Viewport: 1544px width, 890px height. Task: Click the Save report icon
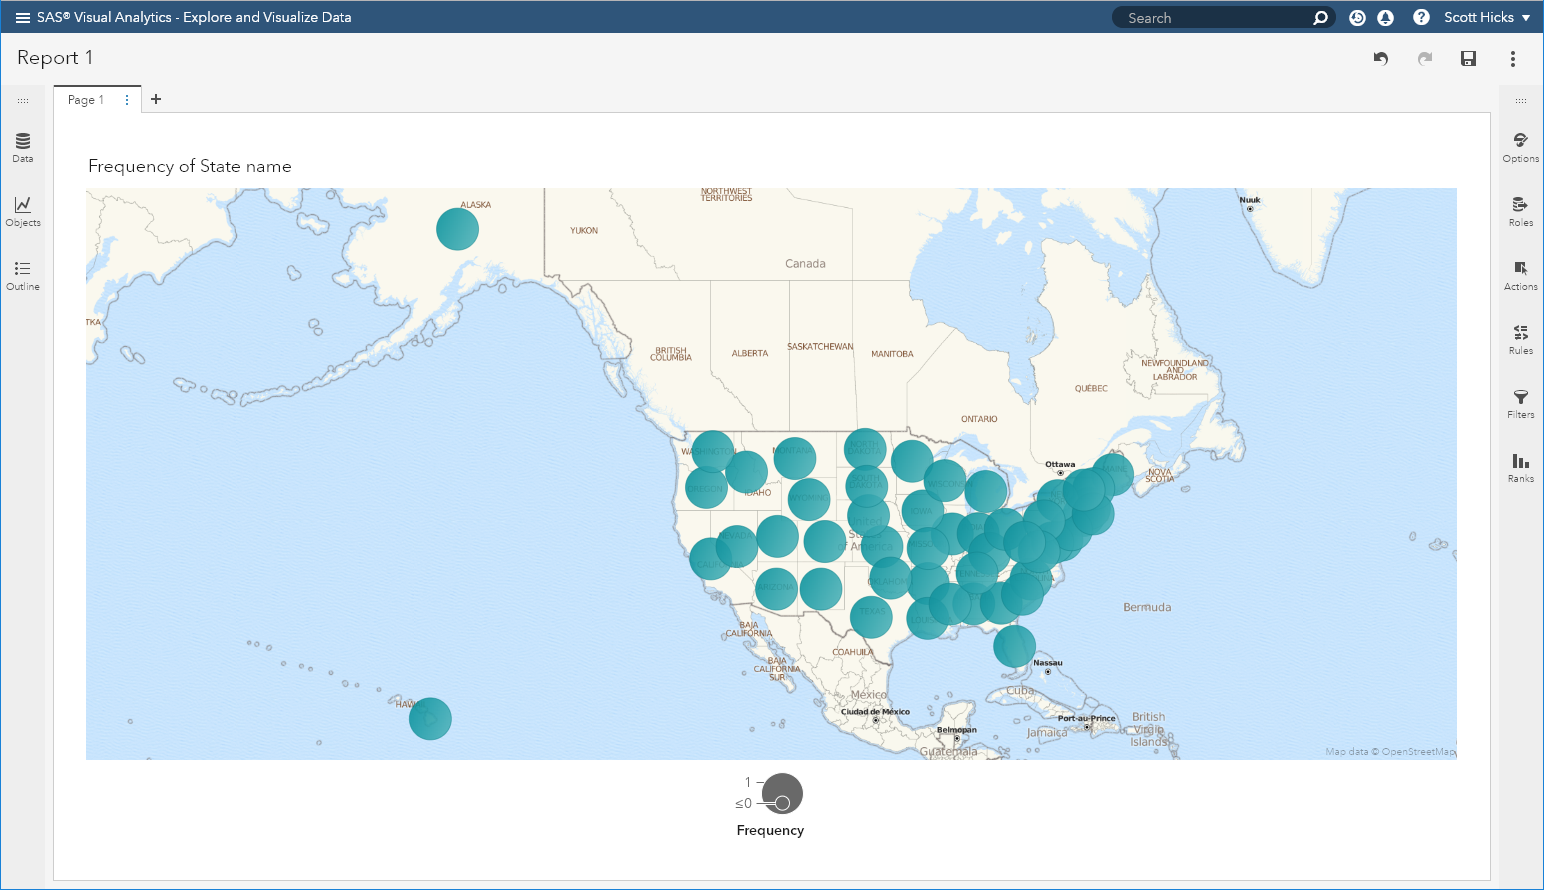[x=1468, y=59]
